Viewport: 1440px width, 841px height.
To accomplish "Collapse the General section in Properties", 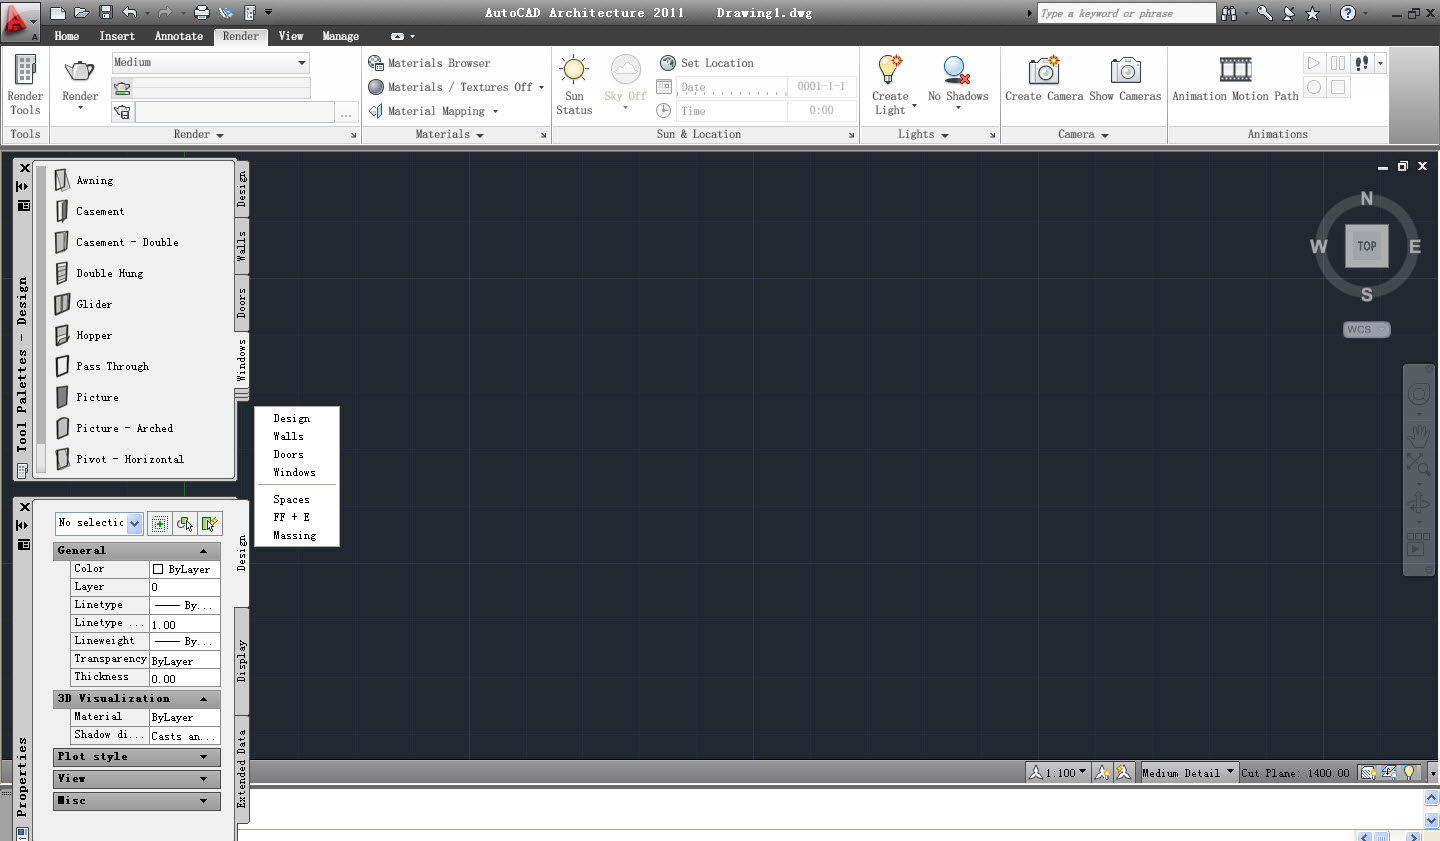I will (x=204, y=551).
